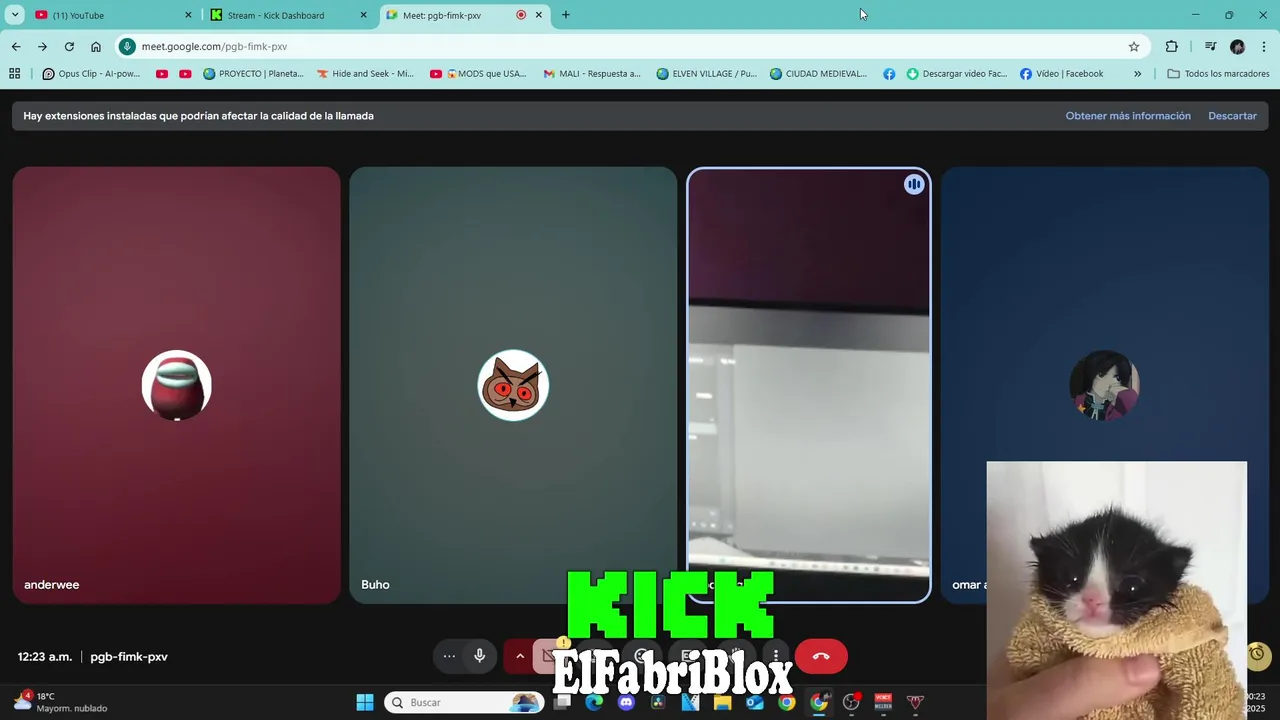Click the microphone site permission icon

(128, 46)
